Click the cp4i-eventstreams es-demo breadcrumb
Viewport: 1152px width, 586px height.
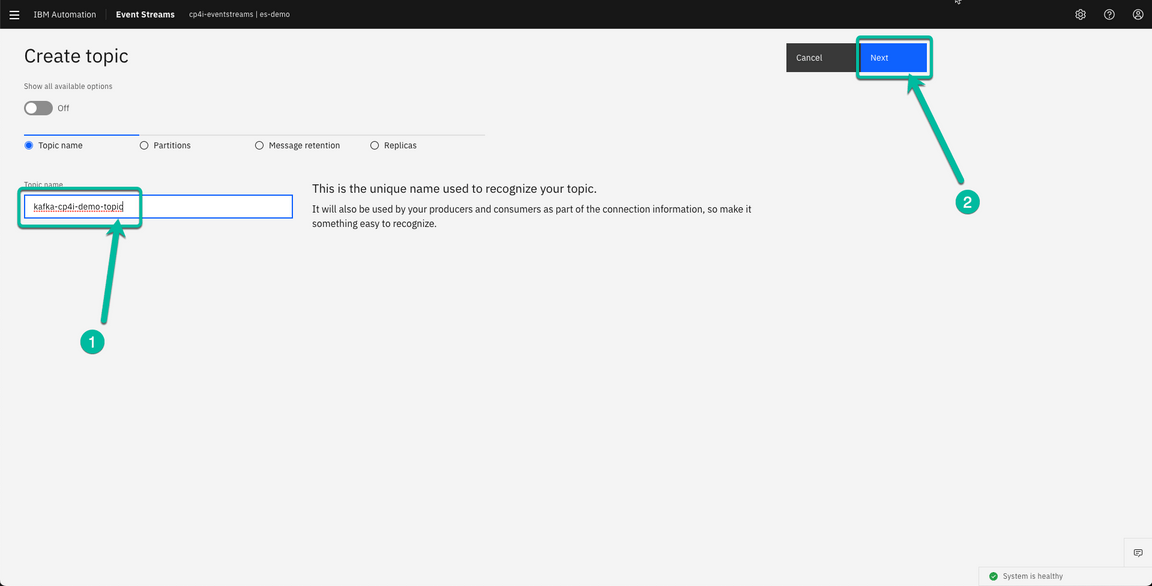coord(240,14)
